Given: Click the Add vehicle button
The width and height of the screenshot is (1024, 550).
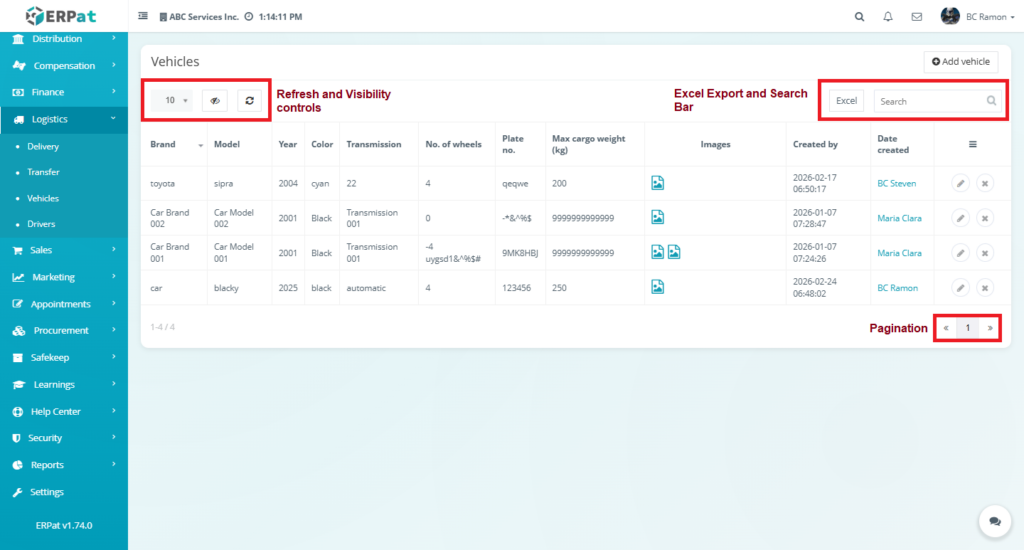Looking at the screenshot, I should (960, 62).
